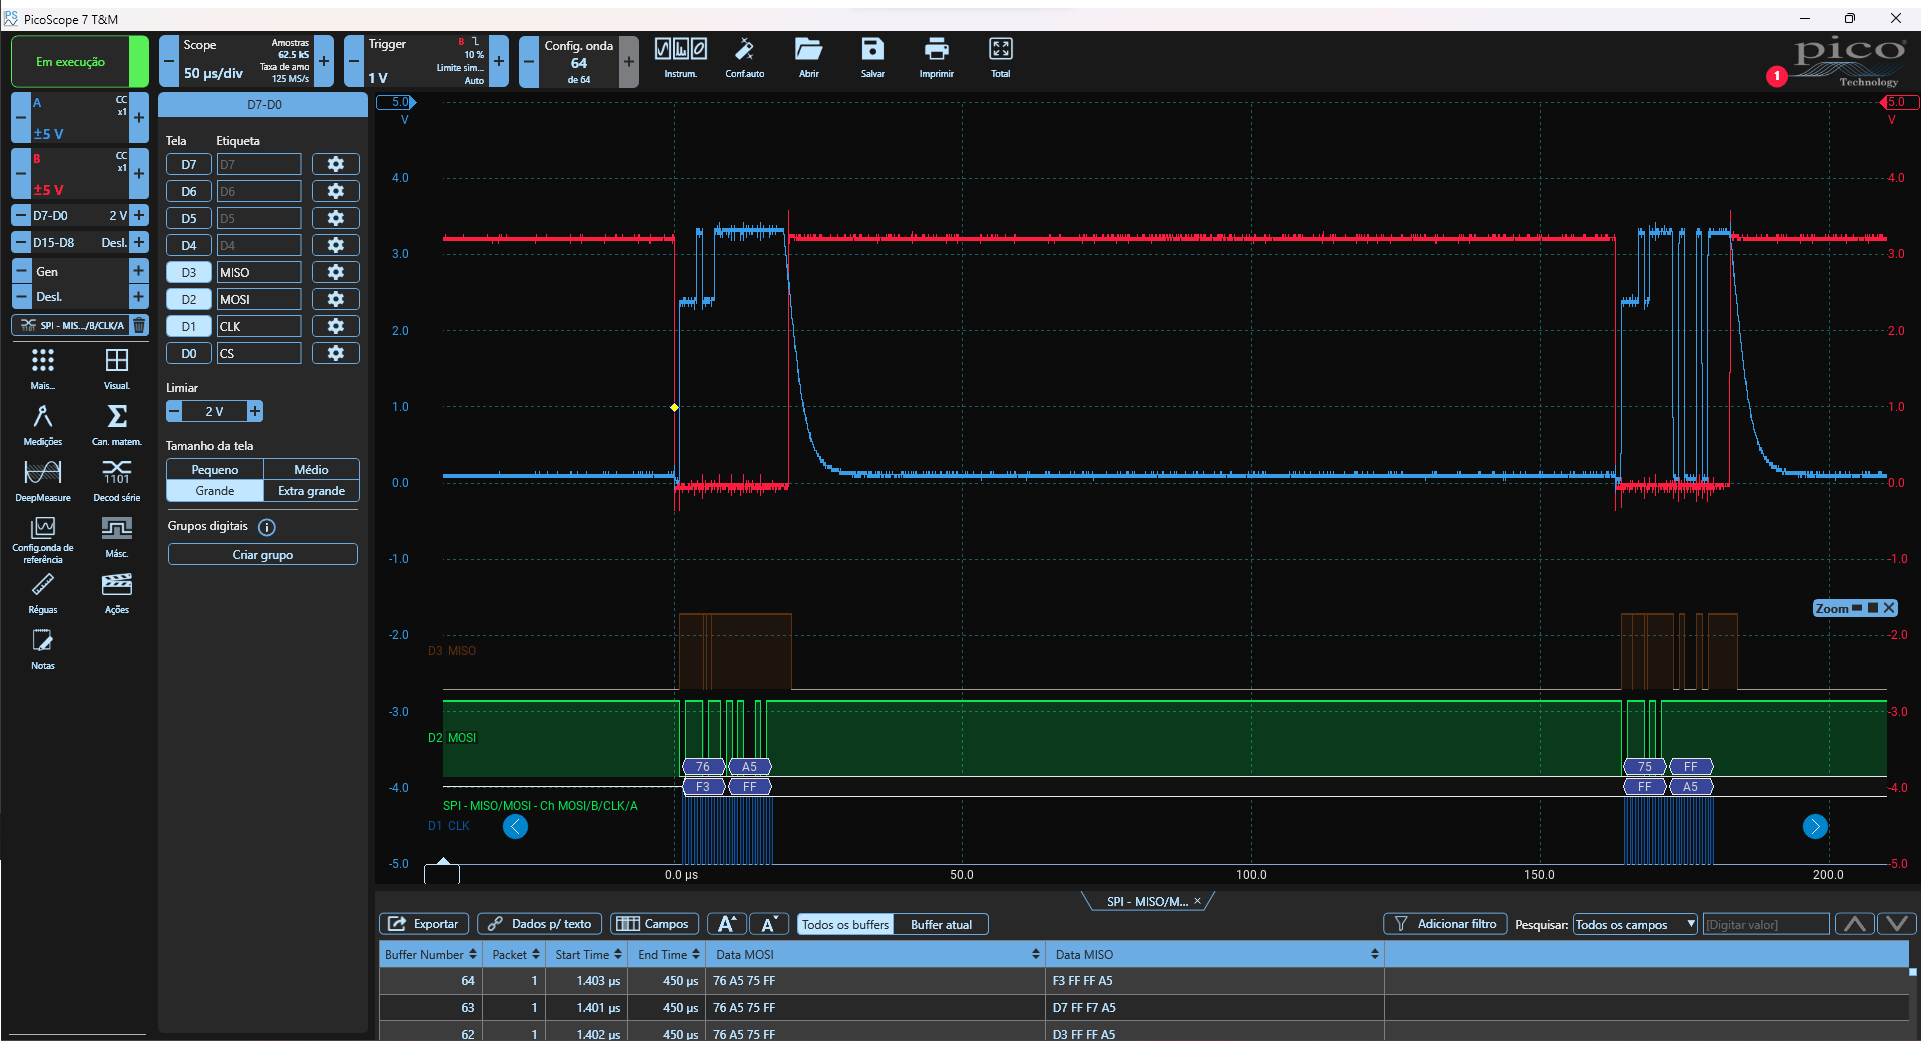This screenshot has height=1041, width=1921.
Task: Sort by Buffer Number column
Action: point(430,954)
